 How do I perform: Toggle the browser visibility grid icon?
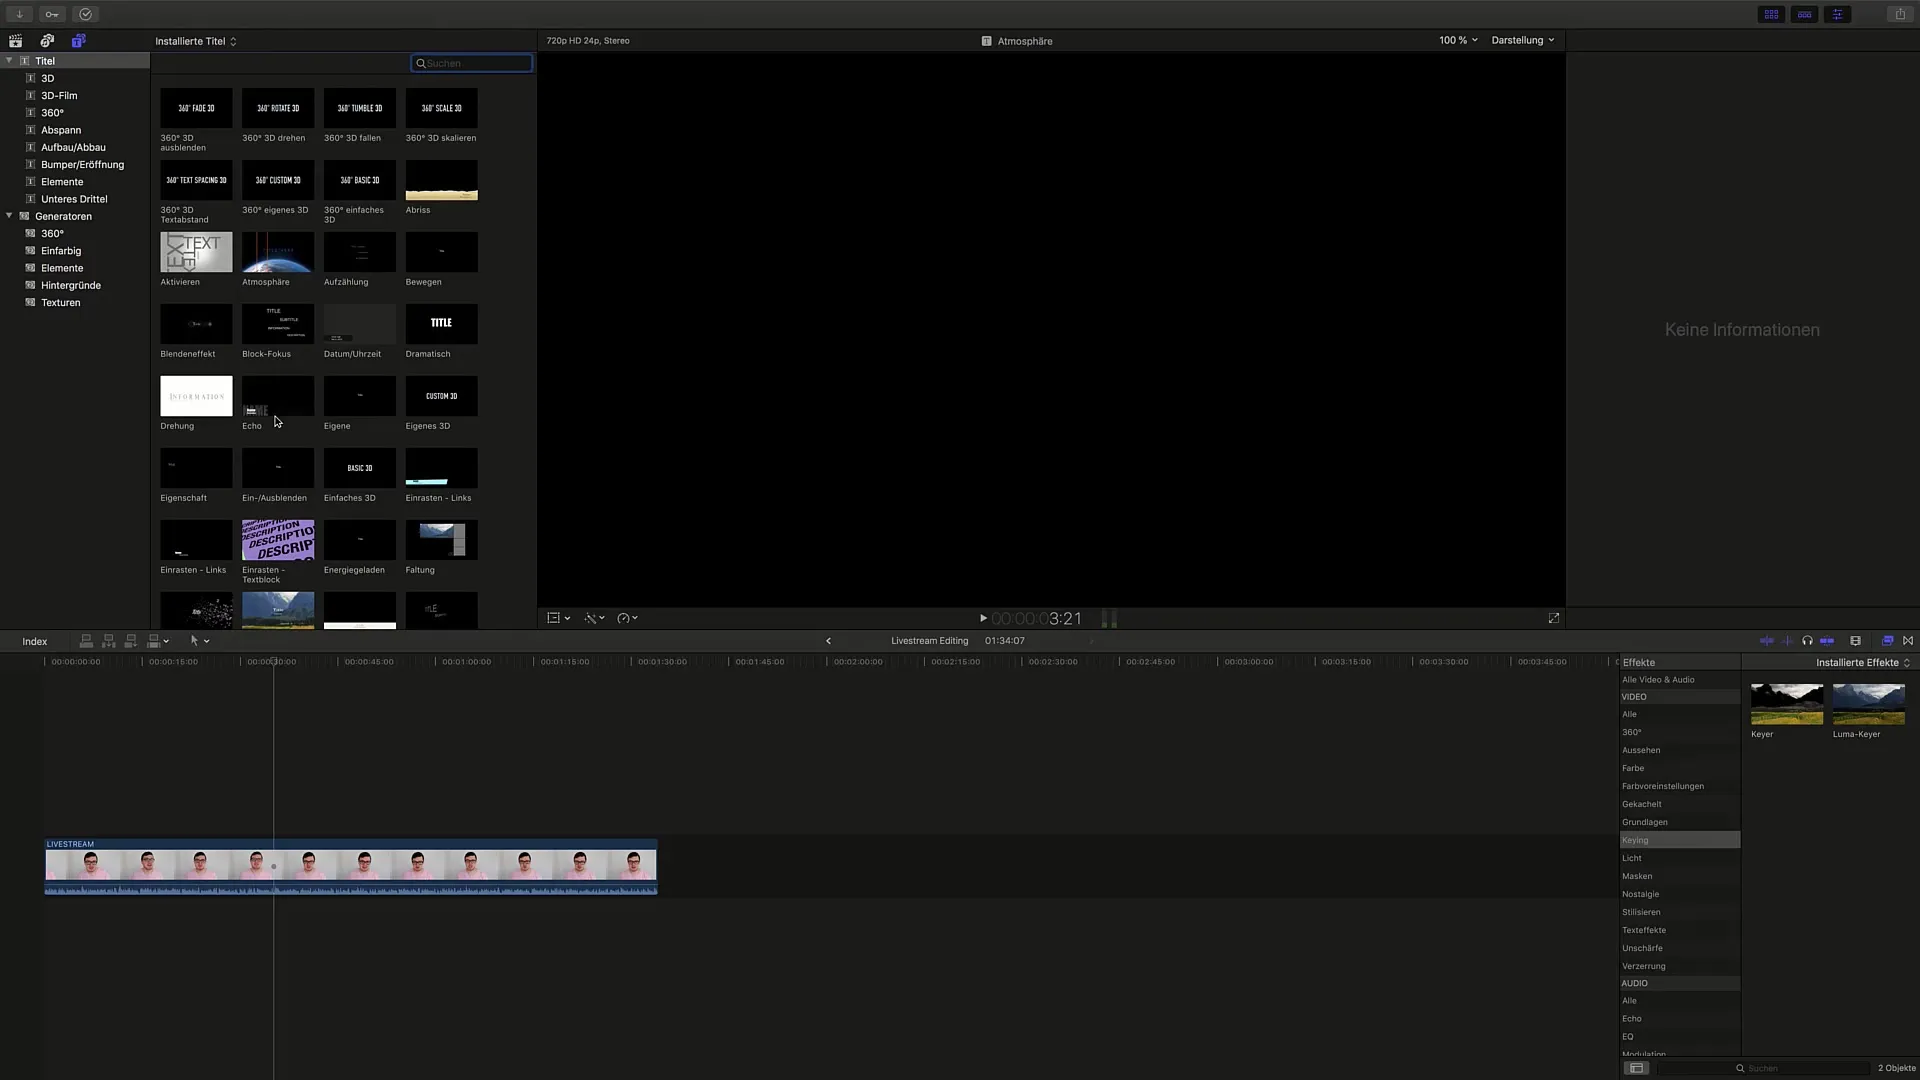(1771, 14)
